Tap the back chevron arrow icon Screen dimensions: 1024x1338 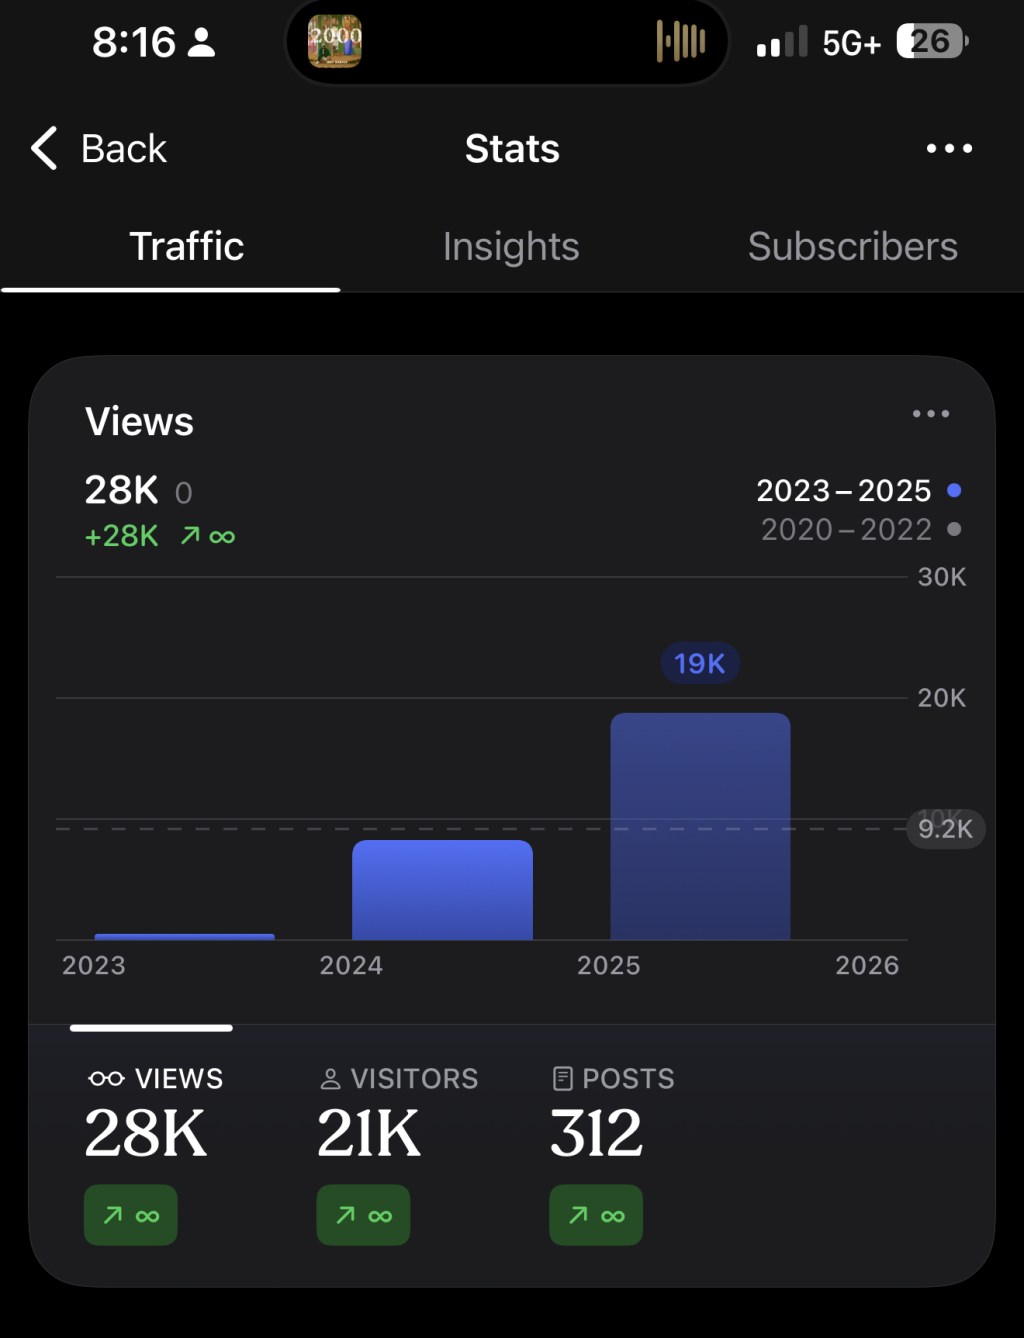tap(44, 149)
